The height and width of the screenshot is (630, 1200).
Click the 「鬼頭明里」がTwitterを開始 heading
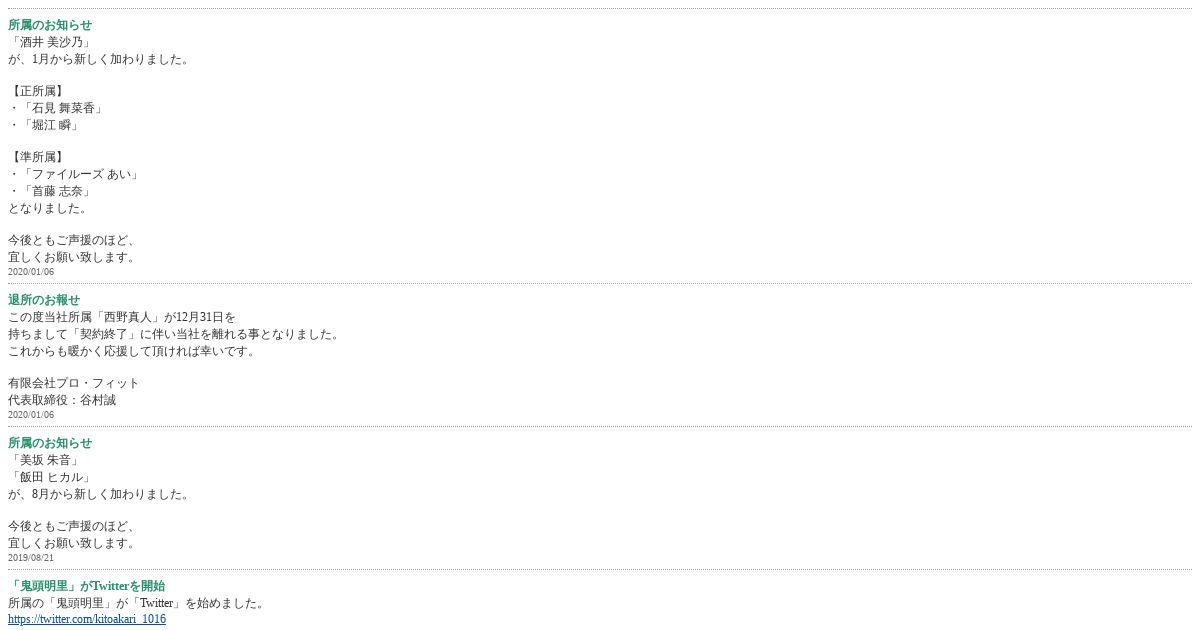point(86,586)
